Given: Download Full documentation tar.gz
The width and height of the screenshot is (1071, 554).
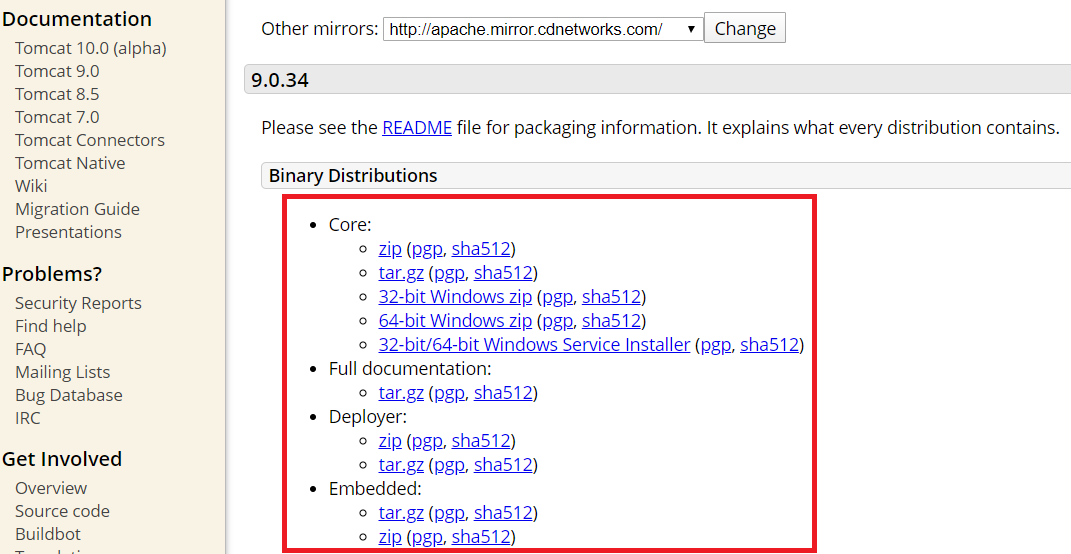Looking at the screenshot, I should pos(401,393).
